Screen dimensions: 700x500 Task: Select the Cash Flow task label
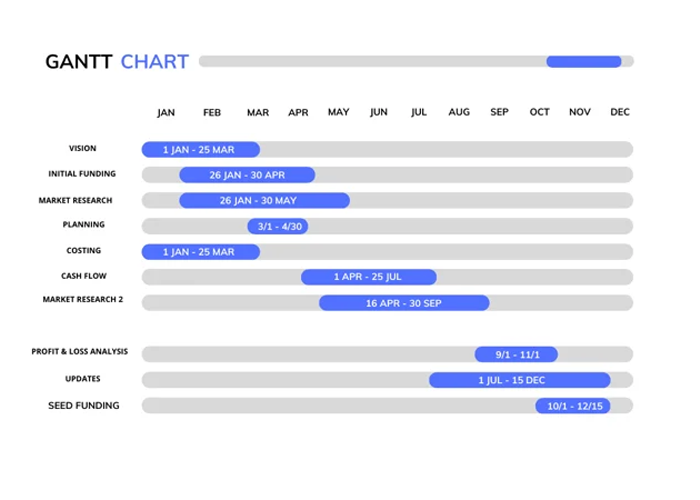pos(84,275)
